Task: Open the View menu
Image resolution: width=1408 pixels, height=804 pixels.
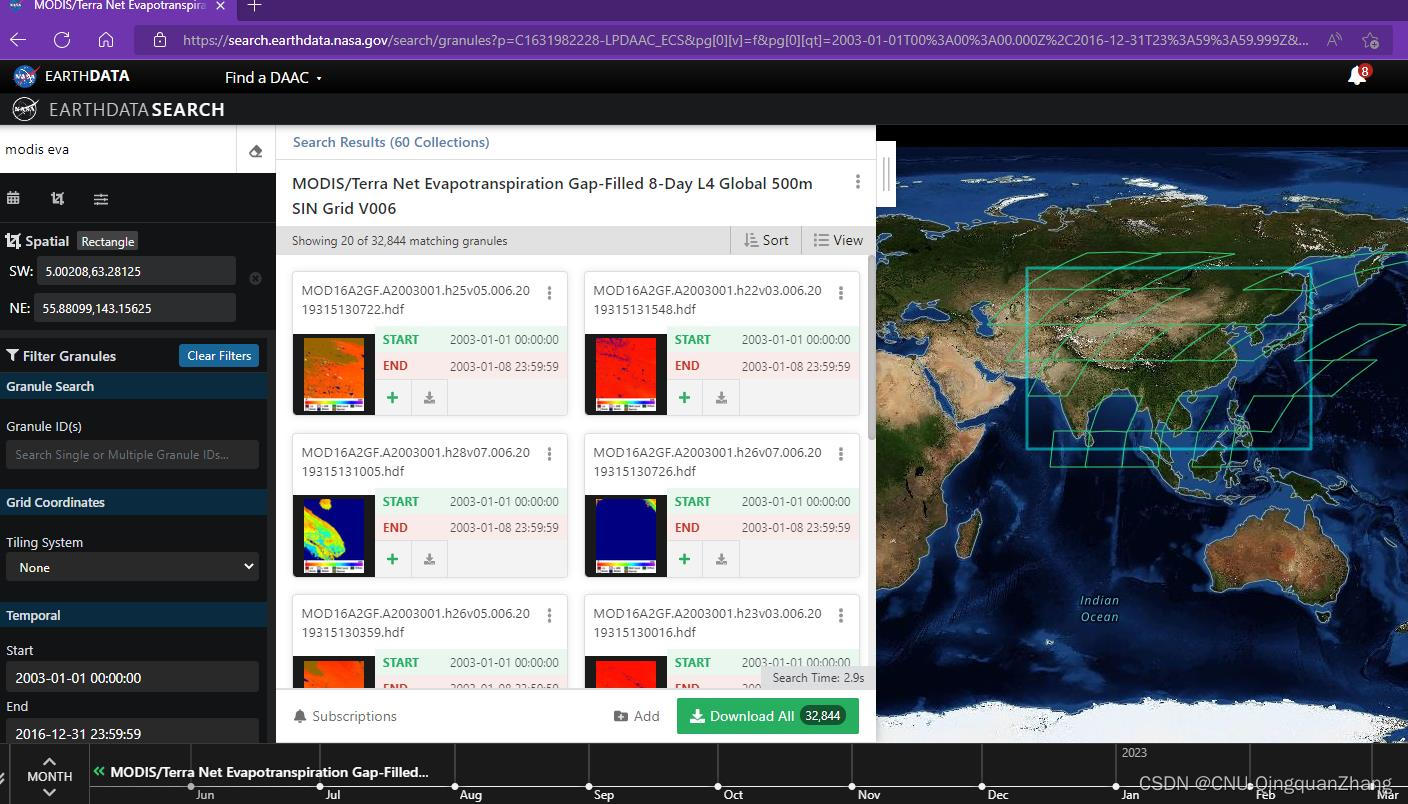Action: [x=838, y=240]
